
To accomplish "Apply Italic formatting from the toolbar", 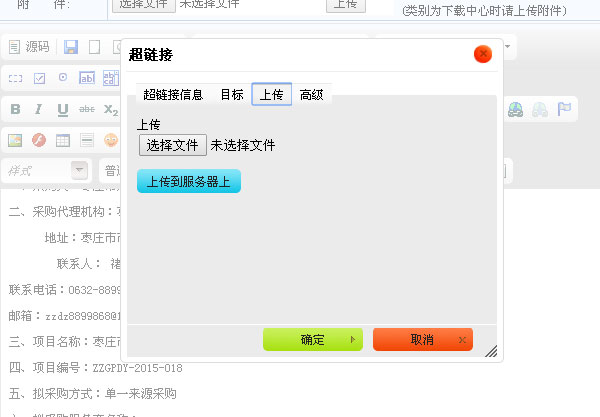I will [39, 109].
